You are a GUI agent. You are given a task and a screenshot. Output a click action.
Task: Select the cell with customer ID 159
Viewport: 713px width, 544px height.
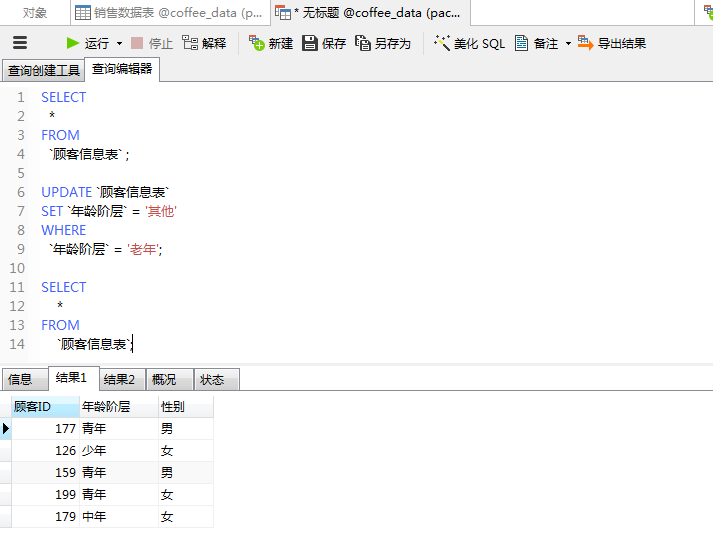[45, 473]
